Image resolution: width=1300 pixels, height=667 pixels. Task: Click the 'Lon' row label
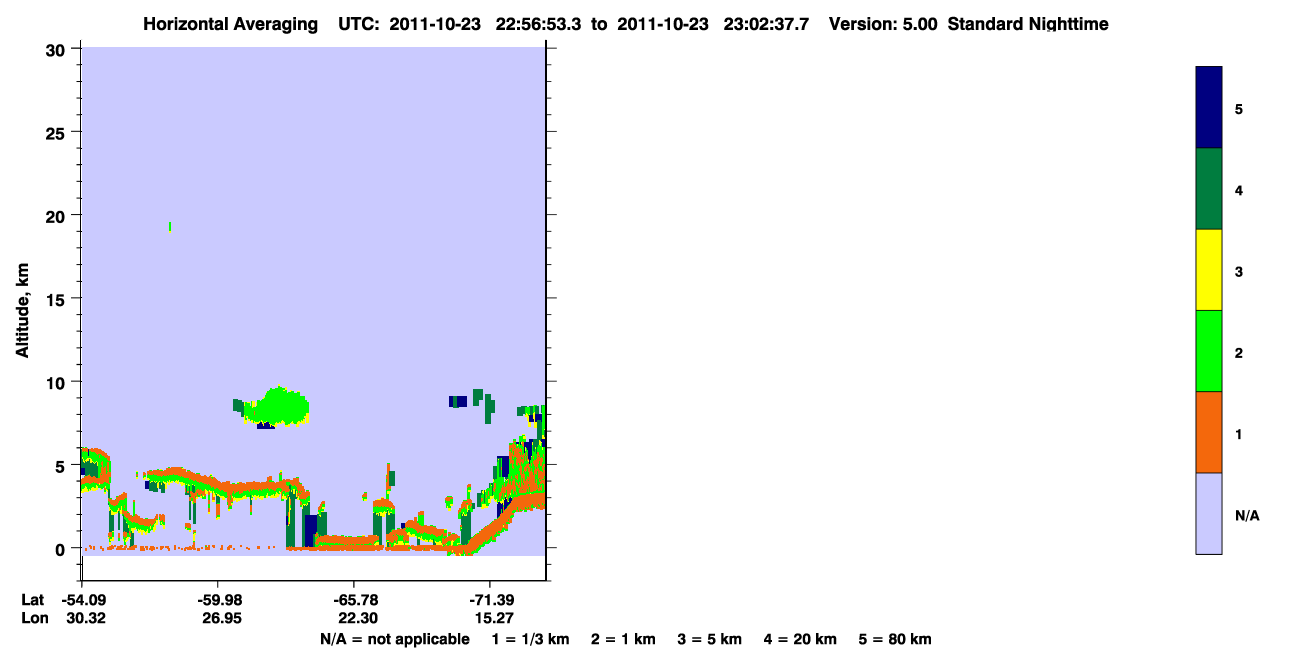point(34,618)
